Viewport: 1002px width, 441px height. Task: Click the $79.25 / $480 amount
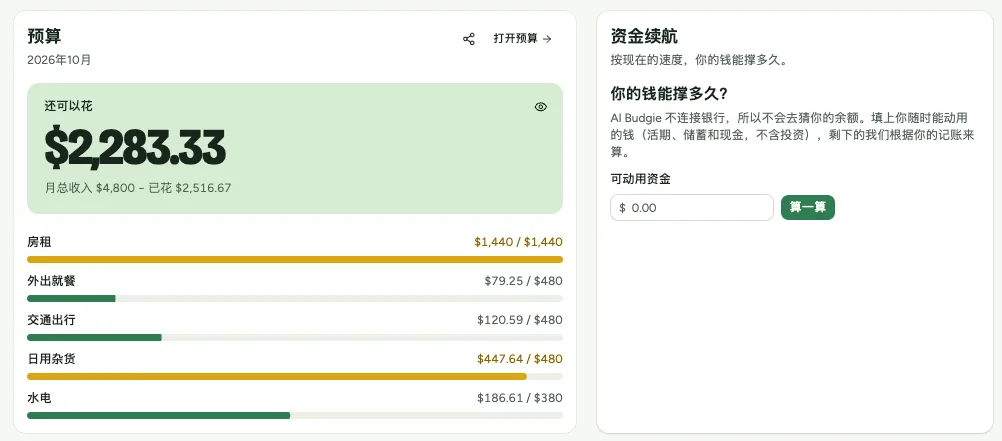(523, 281)
